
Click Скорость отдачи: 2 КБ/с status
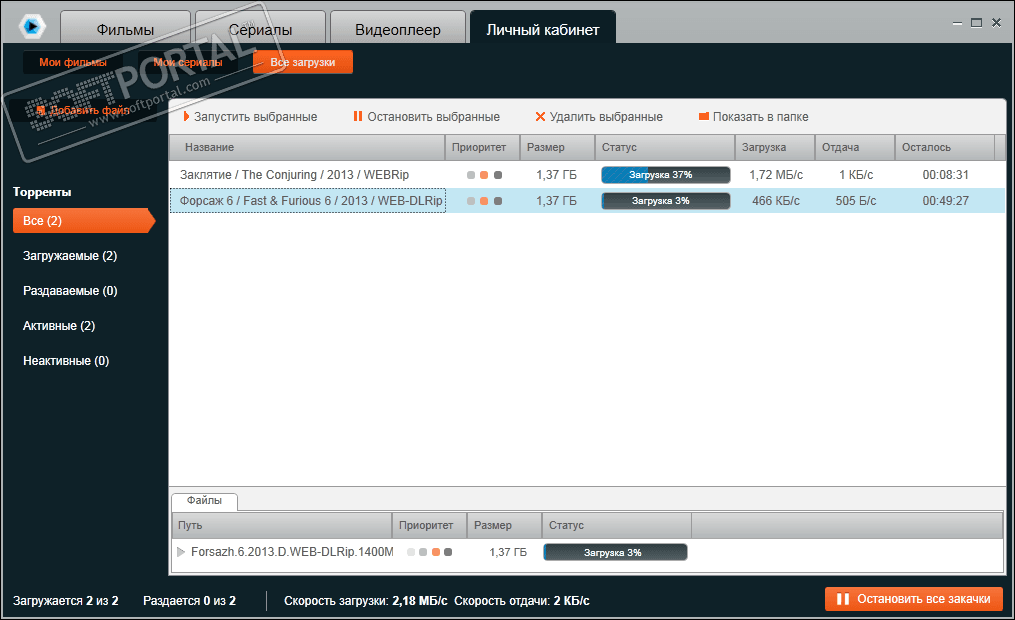(522, 601)
